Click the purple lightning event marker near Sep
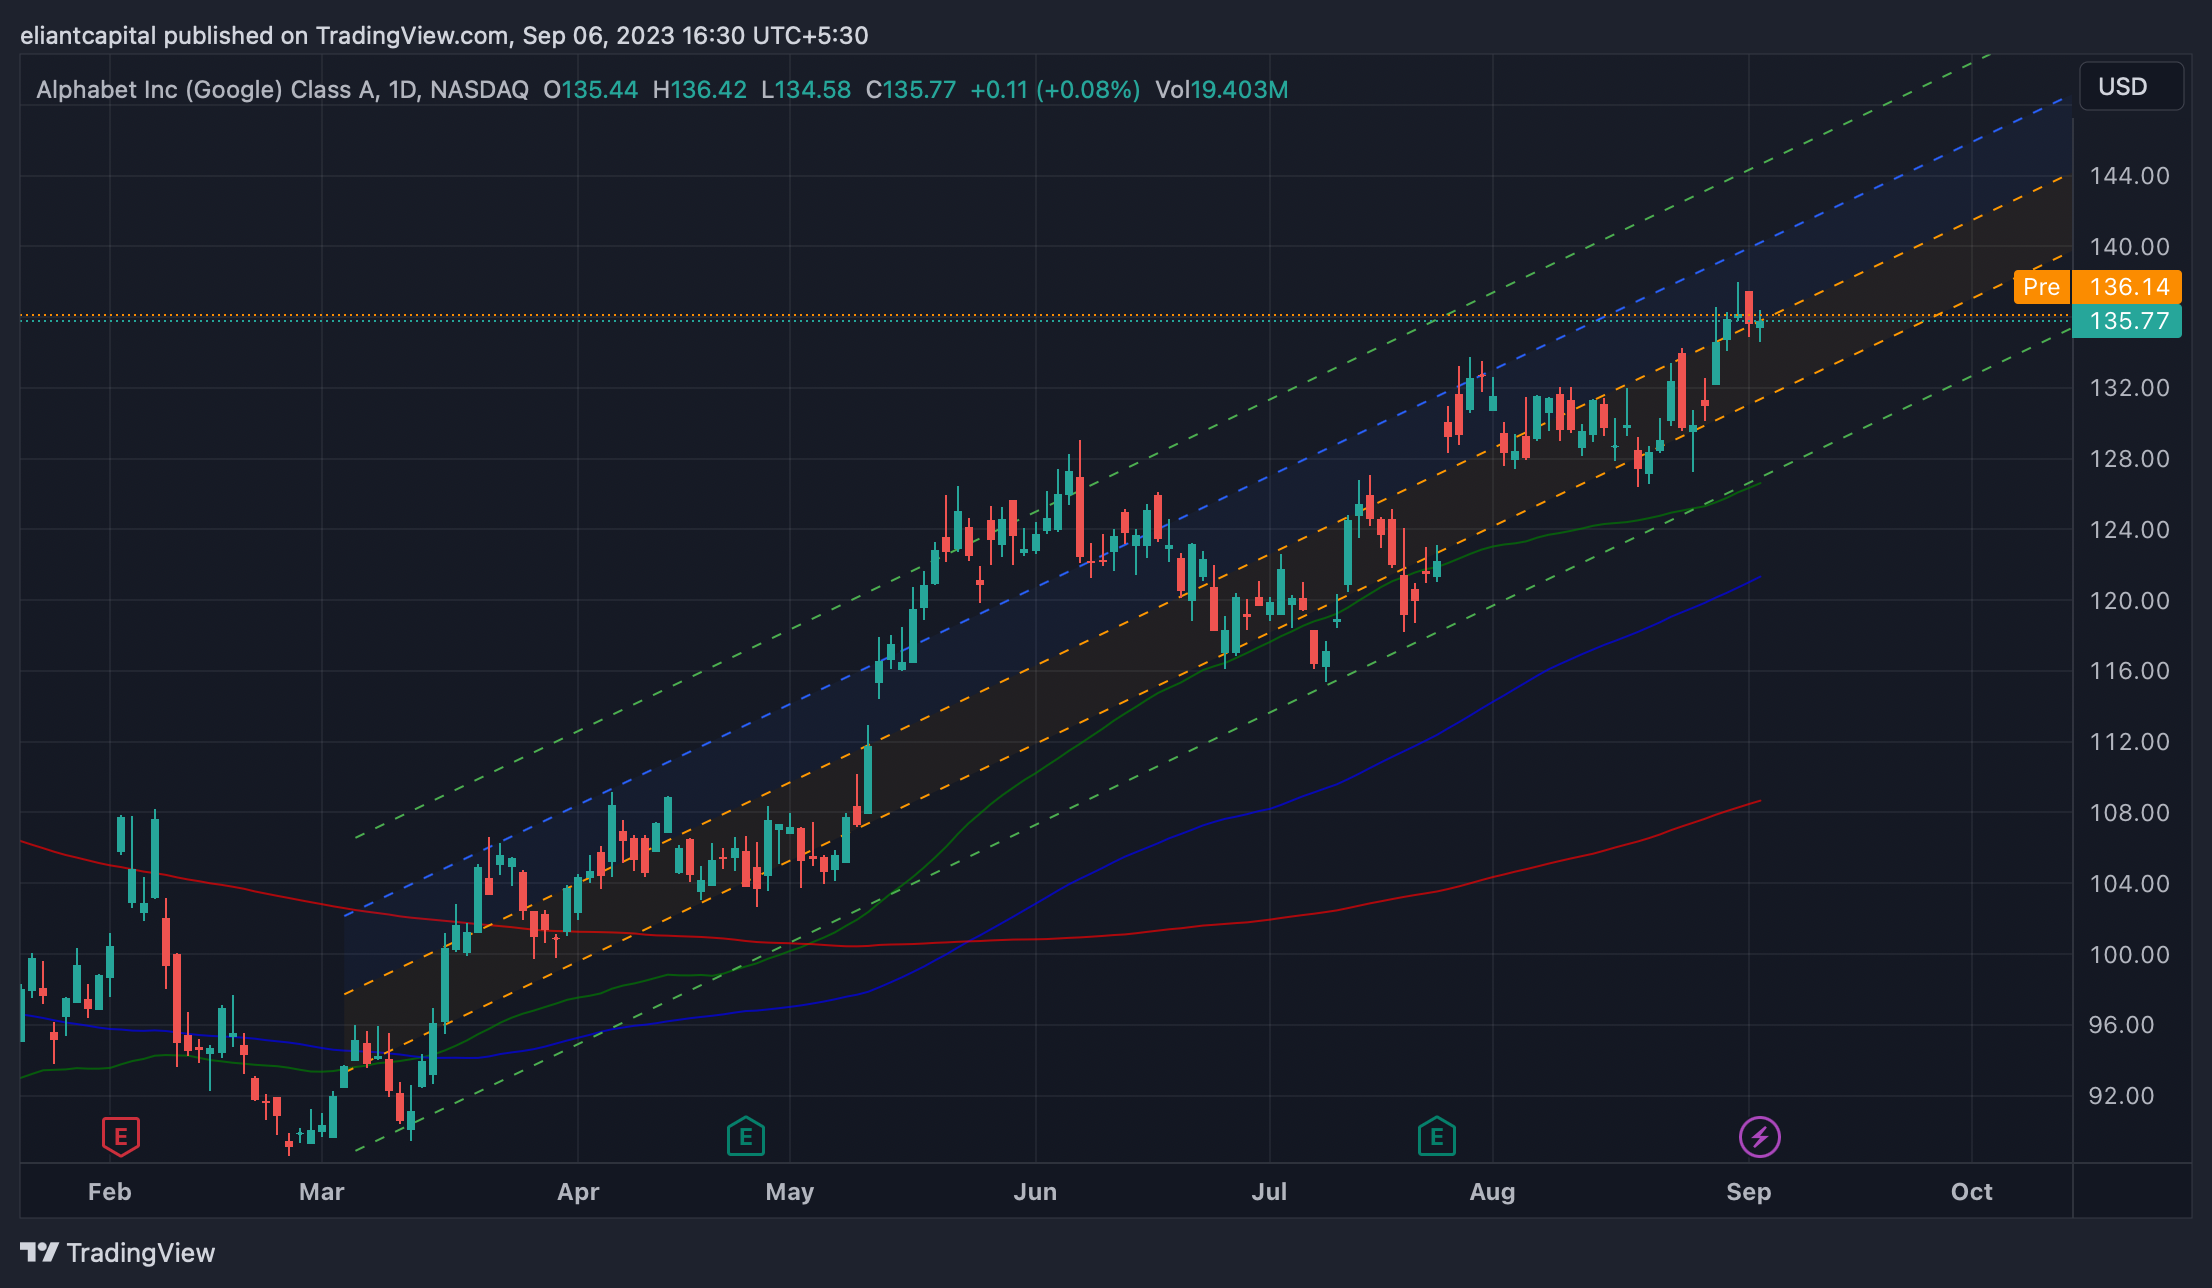 [x=1759, y=1136]
